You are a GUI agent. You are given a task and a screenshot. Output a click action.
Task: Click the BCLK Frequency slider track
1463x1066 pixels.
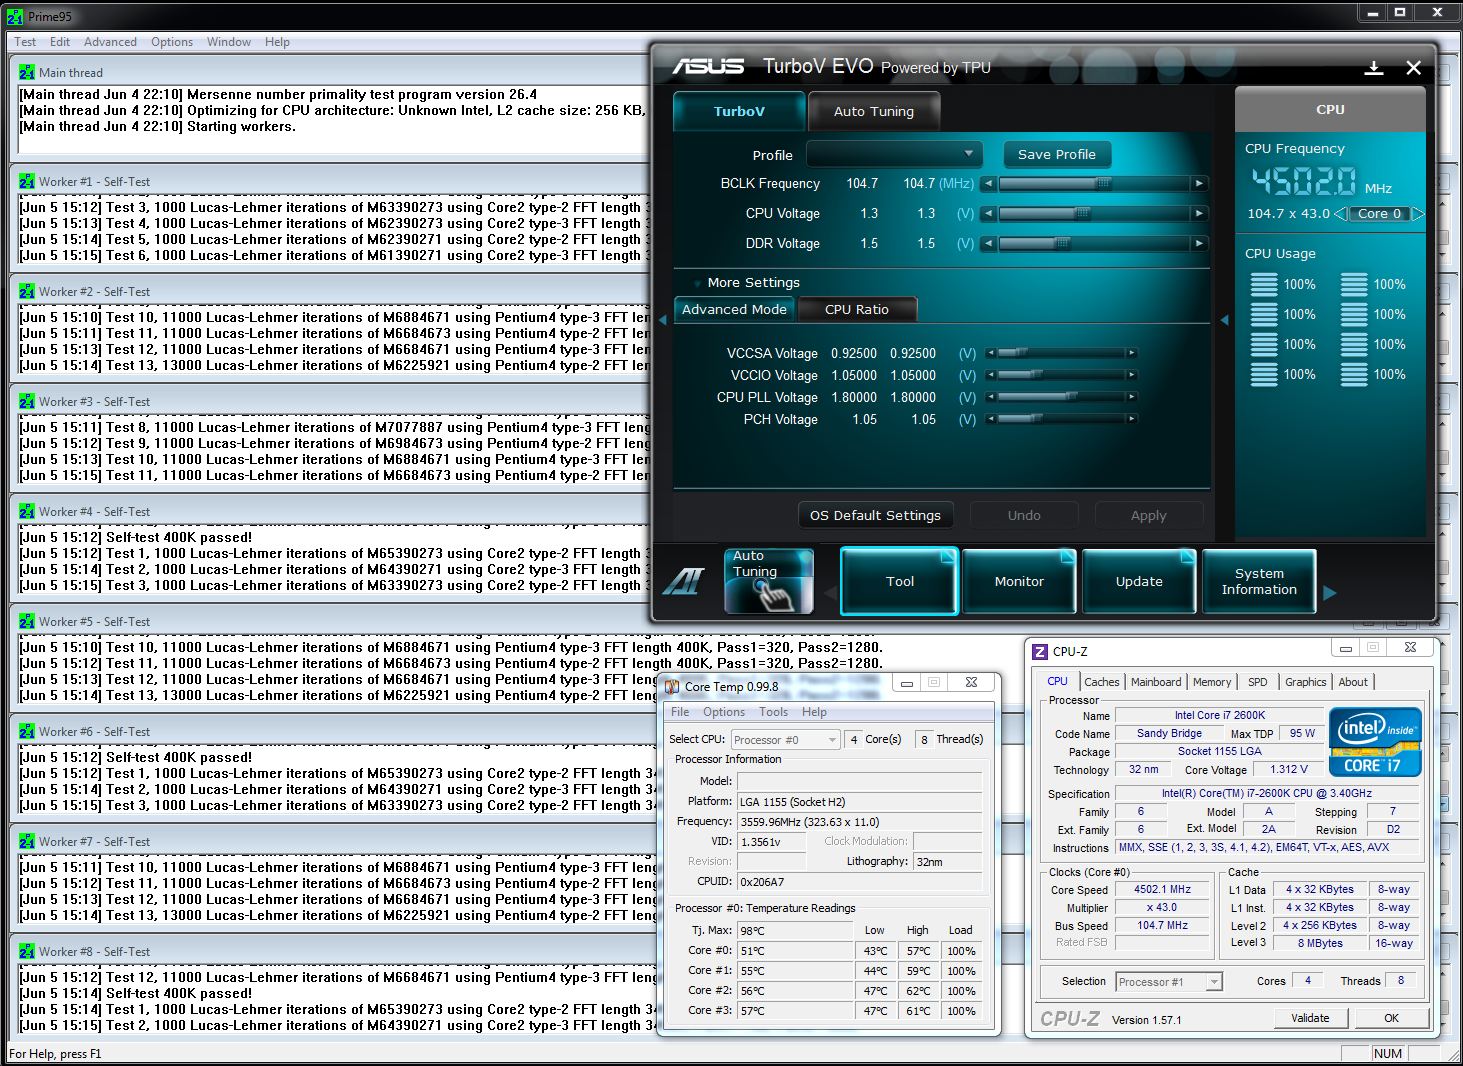(1094, 183)
